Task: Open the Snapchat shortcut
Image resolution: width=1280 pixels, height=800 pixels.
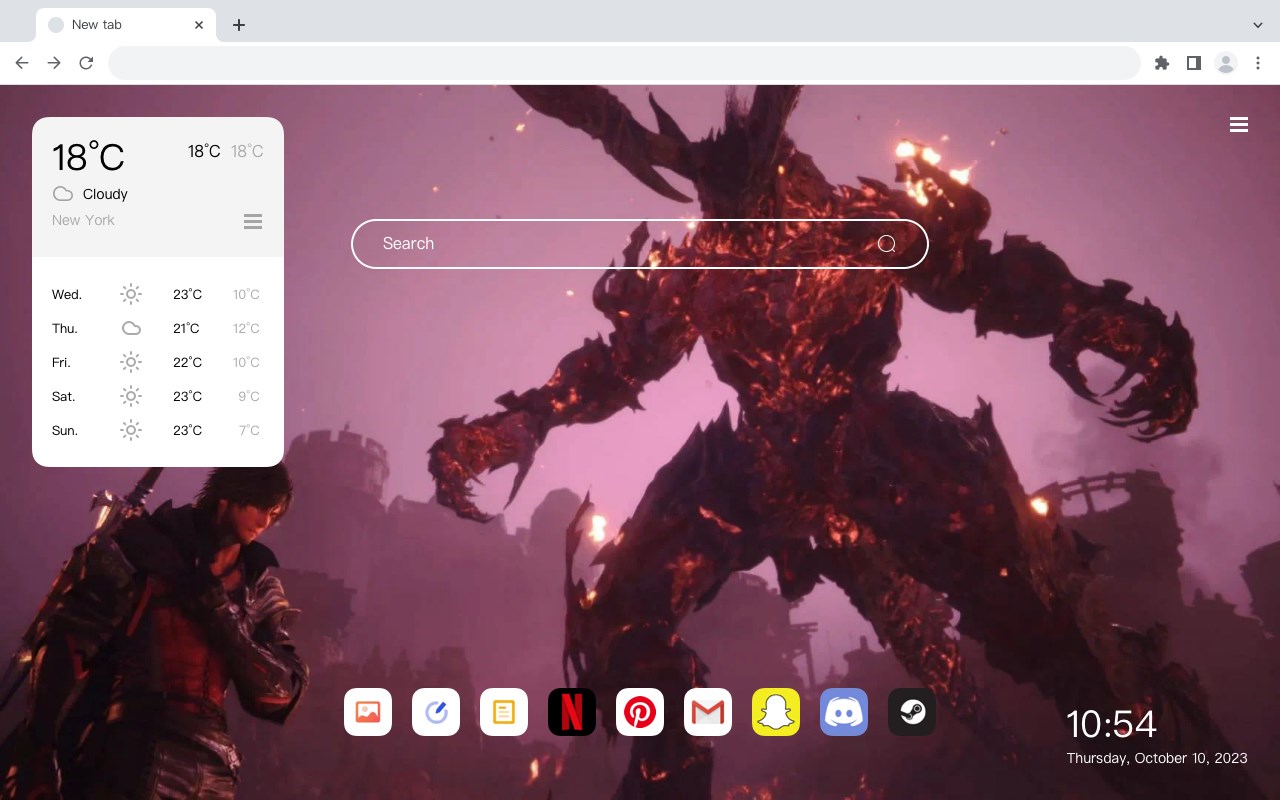Action: (x=776, y=712)
